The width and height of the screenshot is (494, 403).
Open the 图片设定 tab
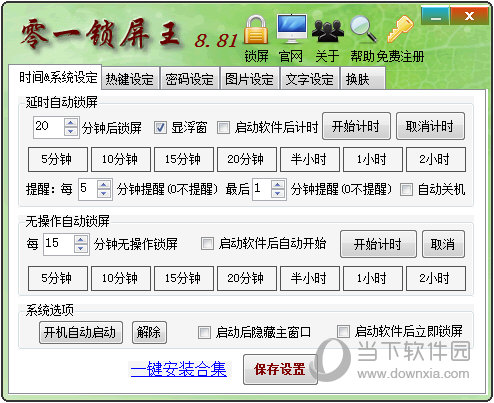[x=249, y=79]
